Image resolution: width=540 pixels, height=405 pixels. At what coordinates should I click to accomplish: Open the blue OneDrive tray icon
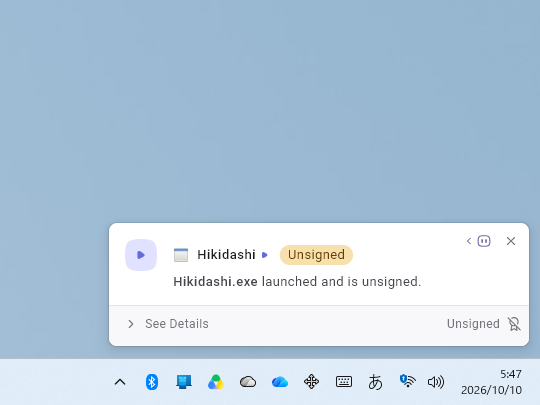[280, 382]
